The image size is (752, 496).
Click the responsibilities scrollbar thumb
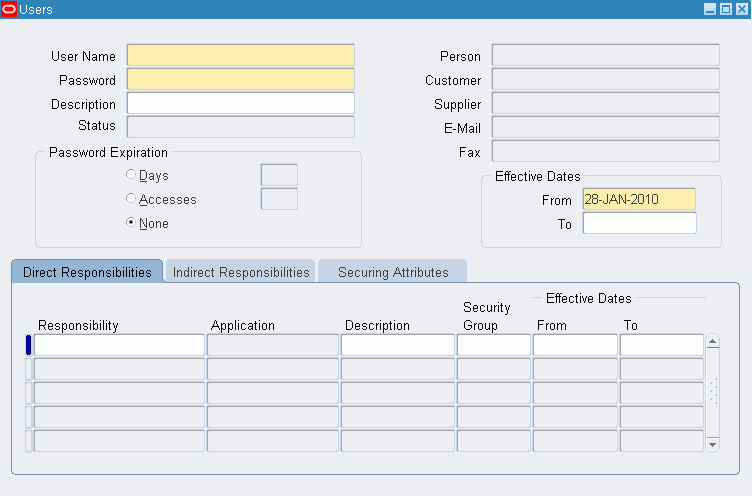pyautogui.click(x=713, y=391)
